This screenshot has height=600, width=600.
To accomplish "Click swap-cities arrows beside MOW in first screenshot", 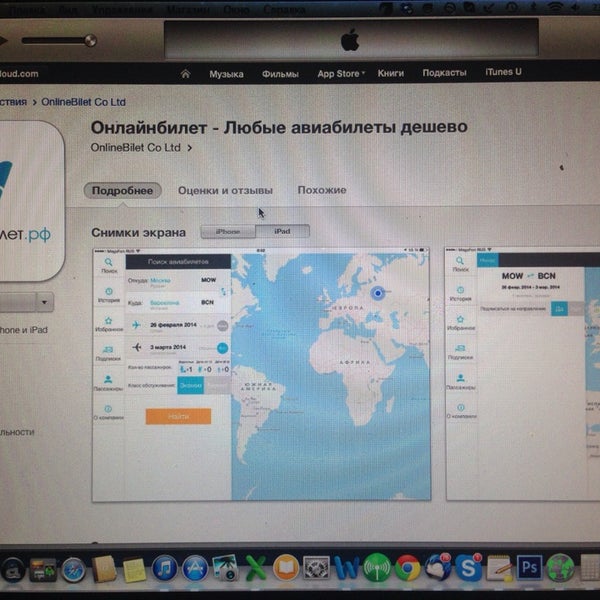I will [x=224, y=292].
